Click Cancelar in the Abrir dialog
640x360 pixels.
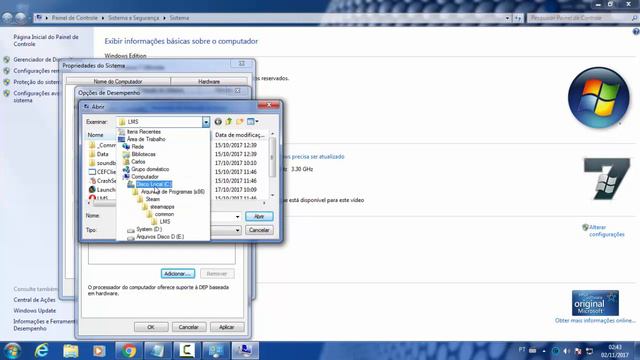259,230
